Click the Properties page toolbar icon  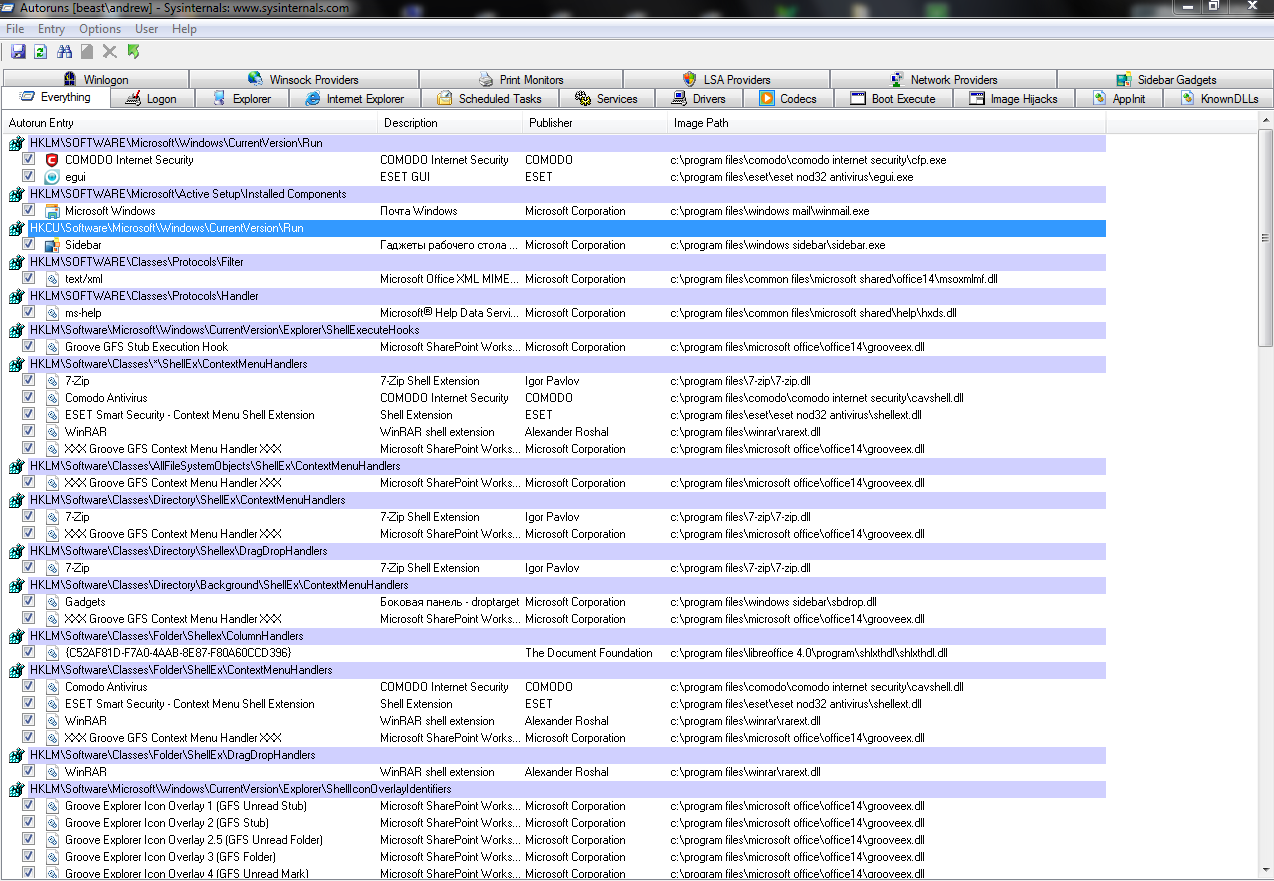[87, 51]
